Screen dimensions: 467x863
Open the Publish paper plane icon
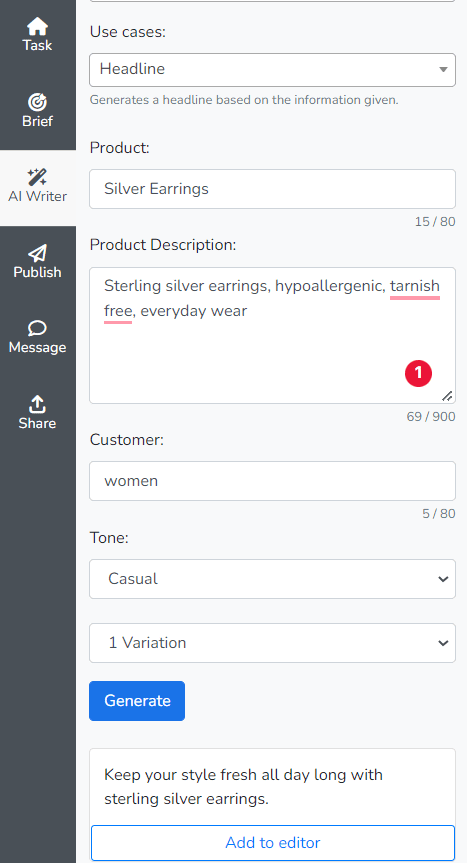(x=37, y=253)
